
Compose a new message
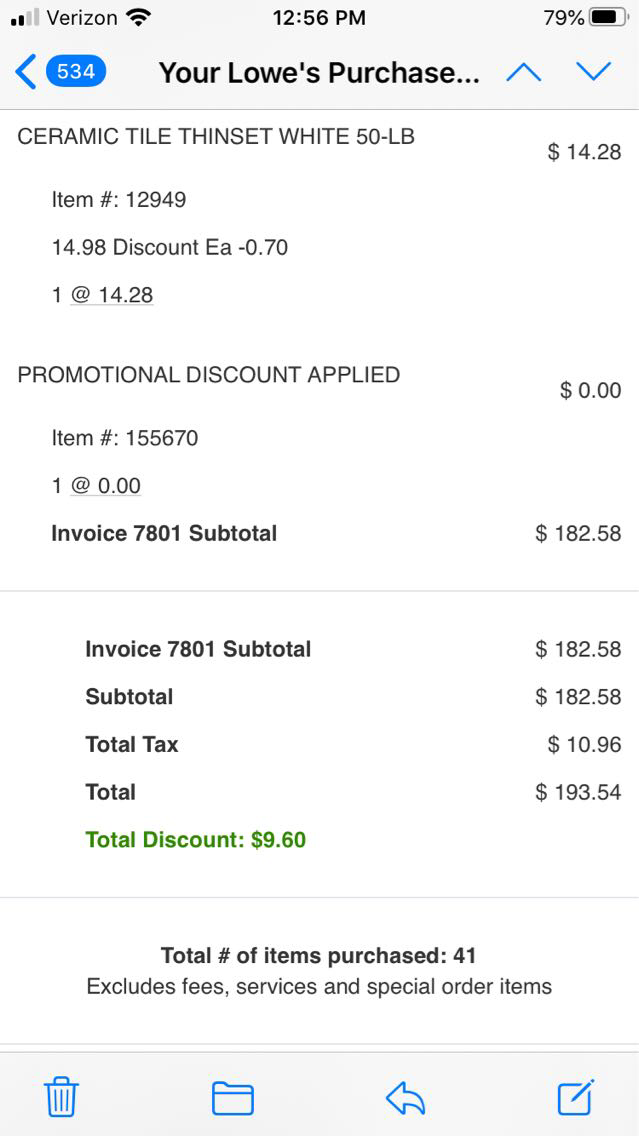point(576,1098)
